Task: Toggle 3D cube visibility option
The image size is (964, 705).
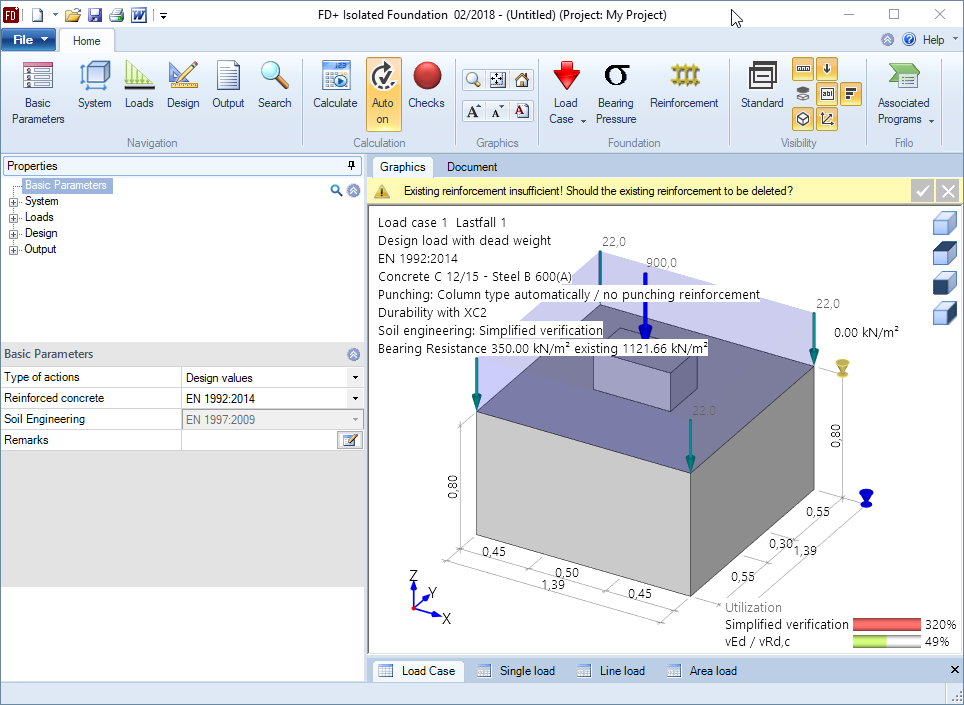Action: (803, 119)
